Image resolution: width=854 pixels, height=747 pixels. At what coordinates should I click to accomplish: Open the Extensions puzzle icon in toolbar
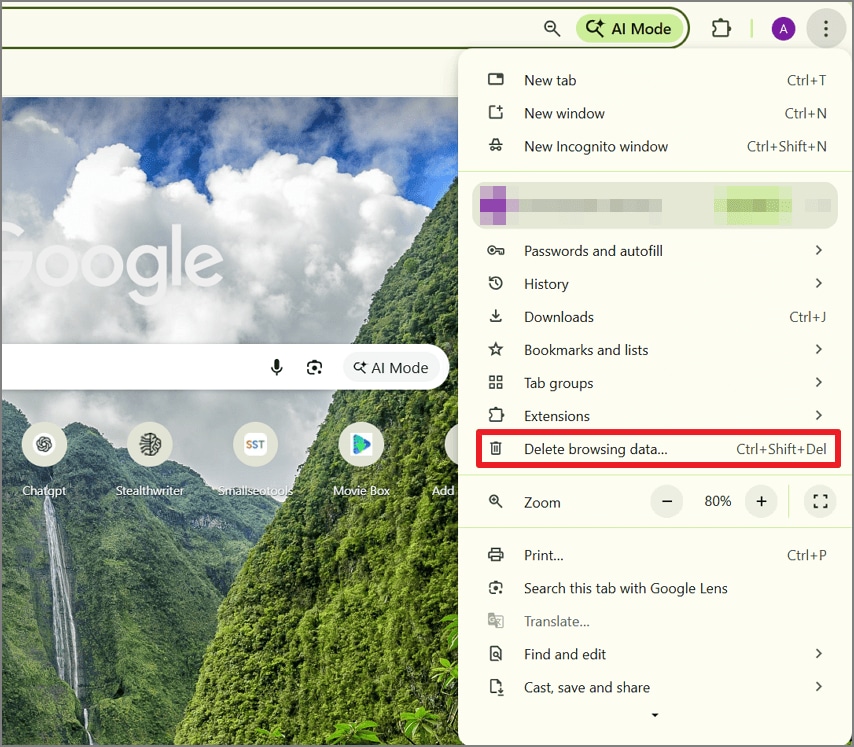point(721,28)
